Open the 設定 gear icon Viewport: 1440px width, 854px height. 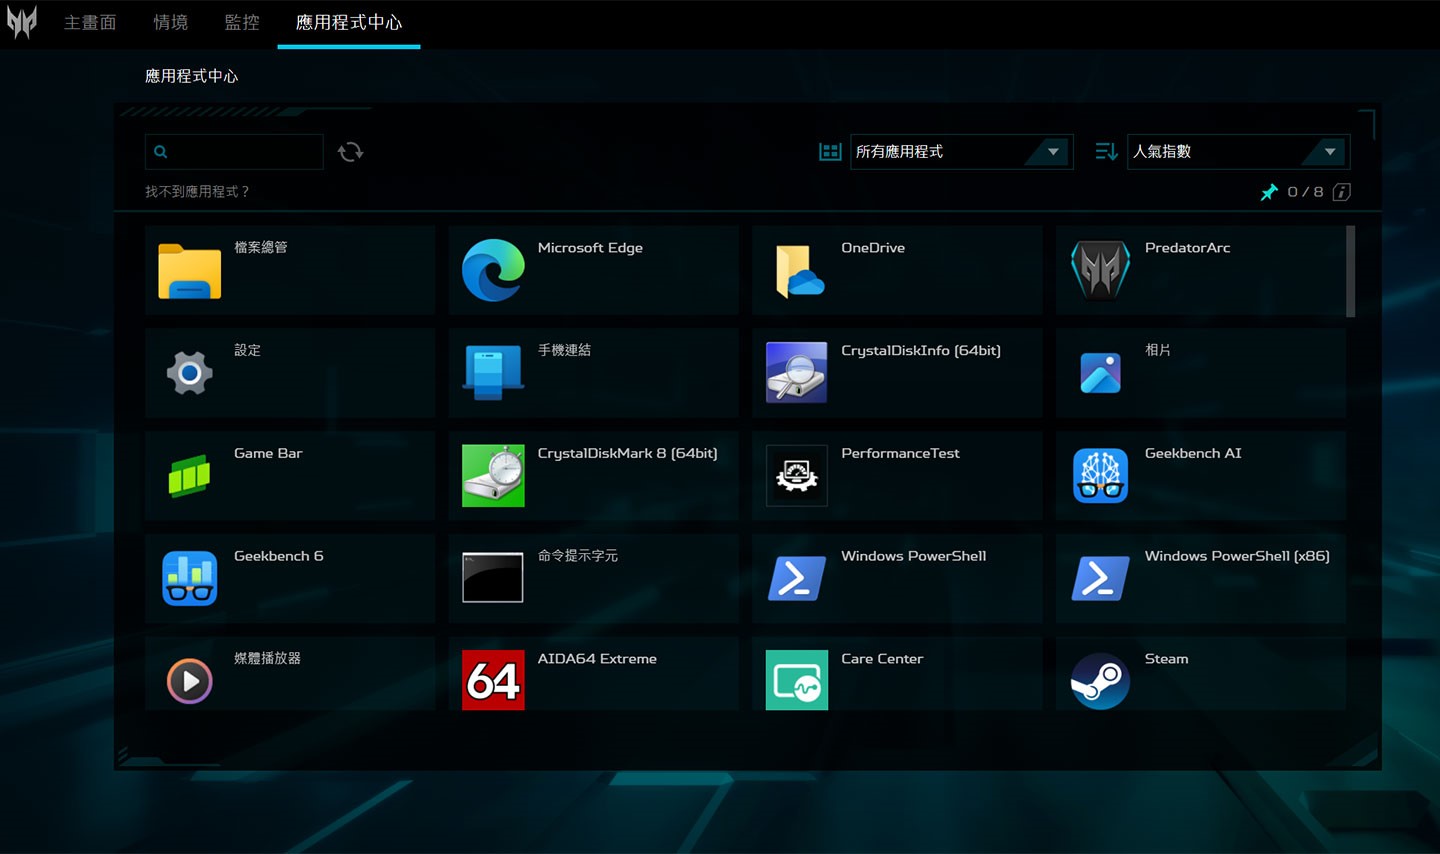(189, 373)
